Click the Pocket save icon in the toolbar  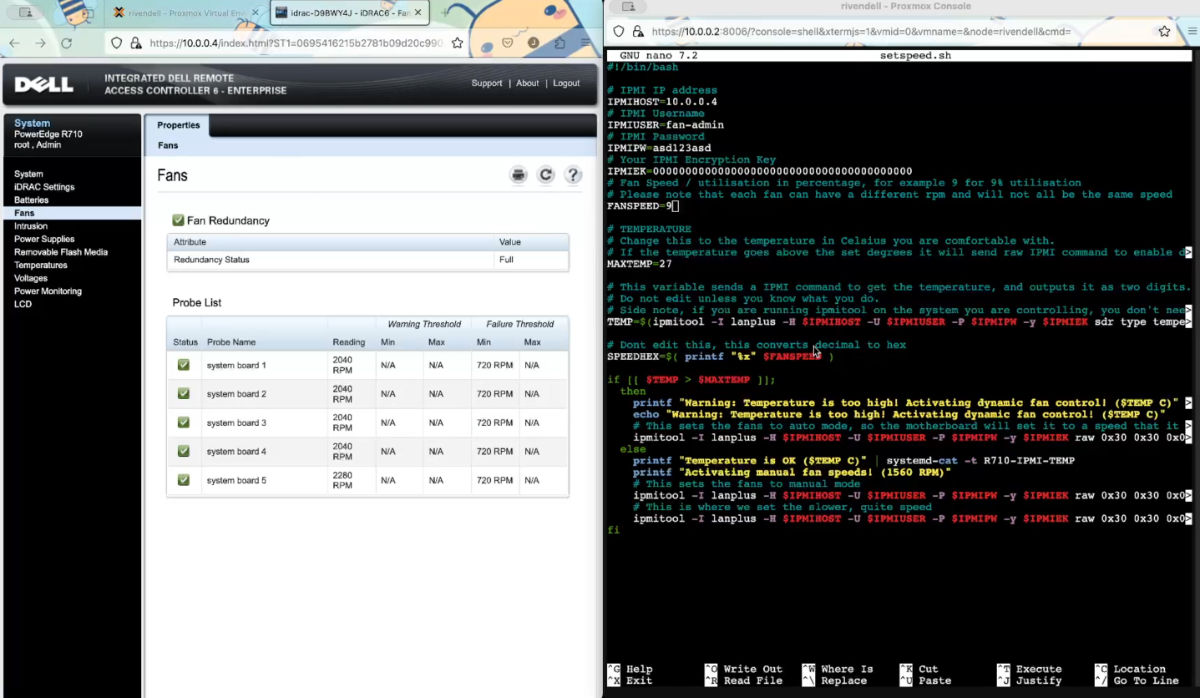[x=509, y=44]
